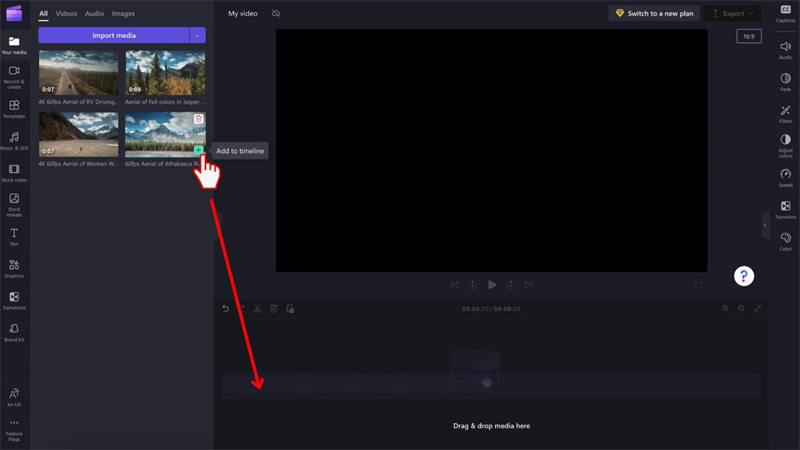Viewport: 800px width, 450px height.
Task: Click the split scissors icon
Action: (257, 309)
